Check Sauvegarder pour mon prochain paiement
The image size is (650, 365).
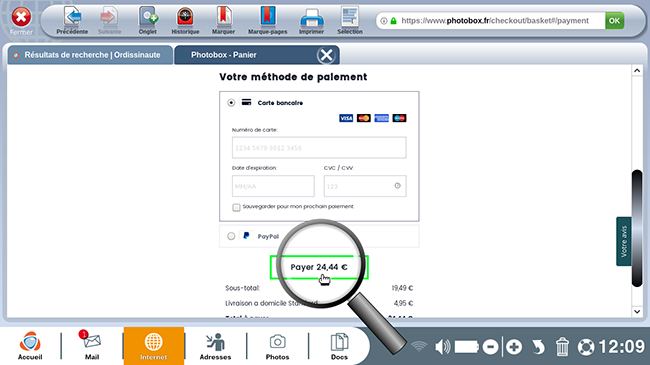click(236, 207)
